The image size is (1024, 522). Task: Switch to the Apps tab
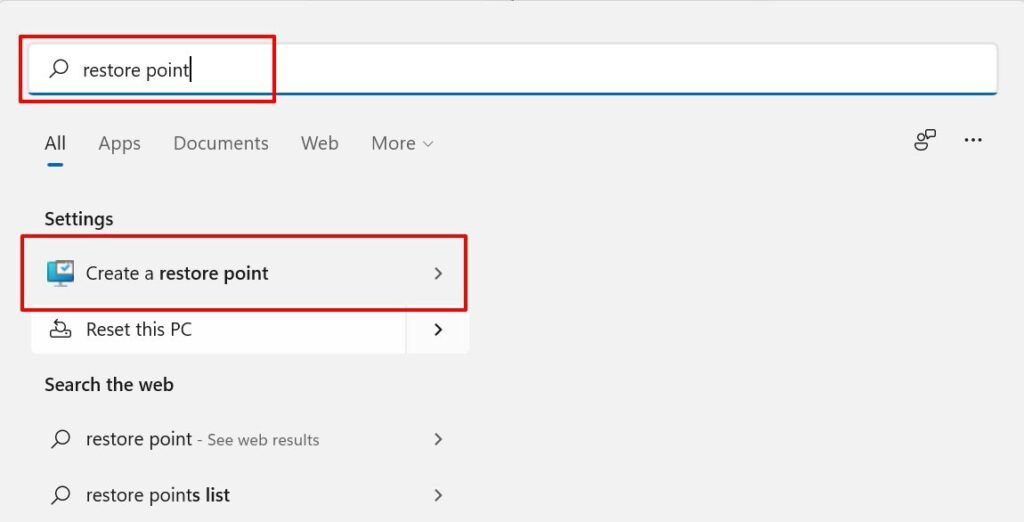(x=120, y=144)
